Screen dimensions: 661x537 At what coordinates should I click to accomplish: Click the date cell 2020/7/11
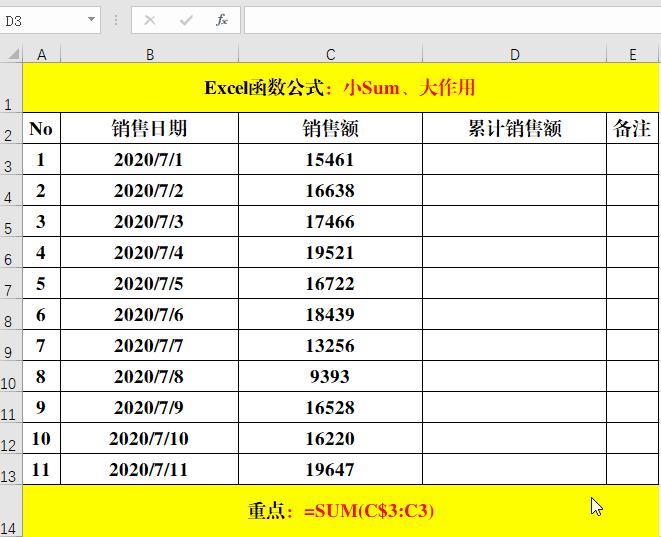[x=150, y=469]
